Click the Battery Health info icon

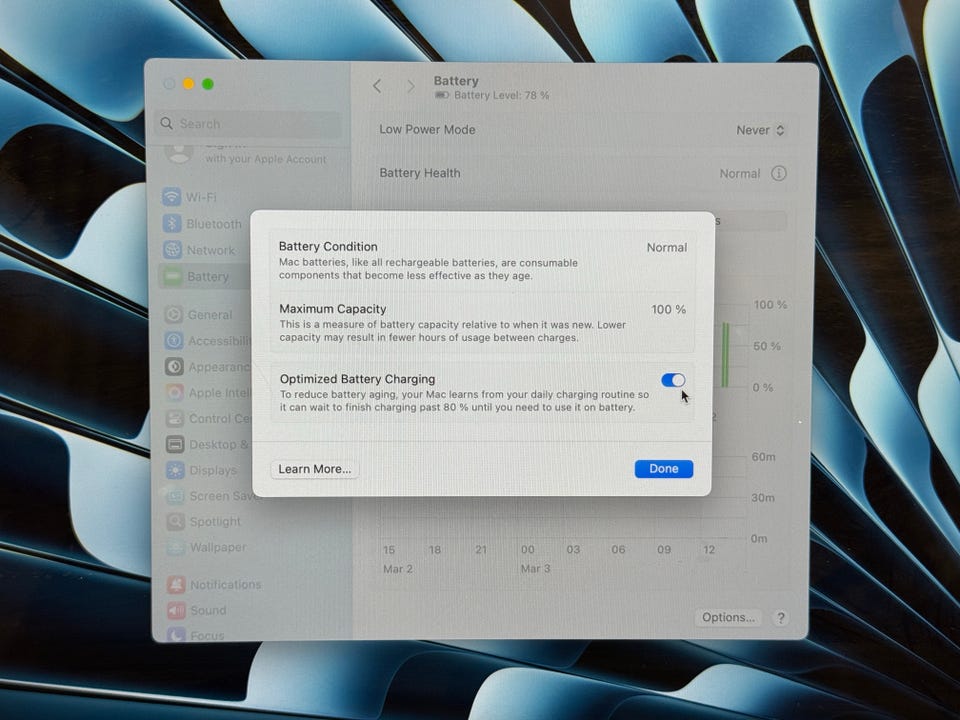click(778, 174)
